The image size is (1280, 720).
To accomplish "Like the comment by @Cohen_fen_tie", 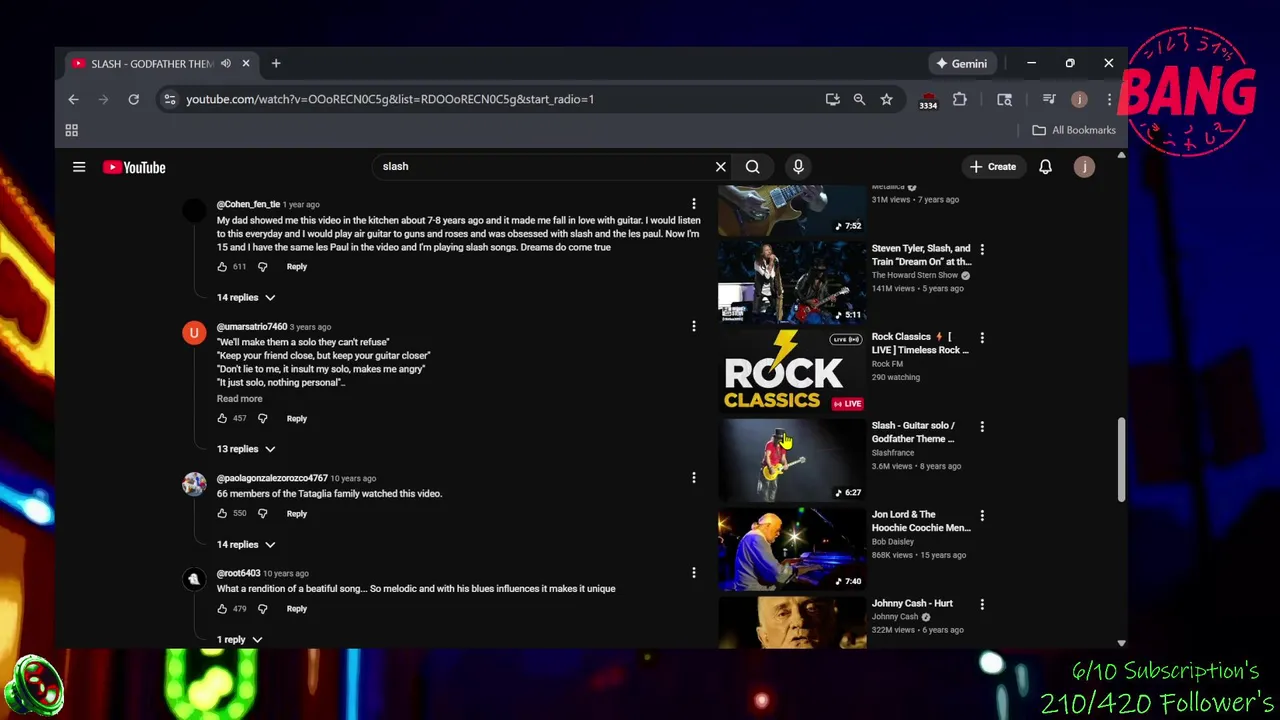I will tap(222, 267).
